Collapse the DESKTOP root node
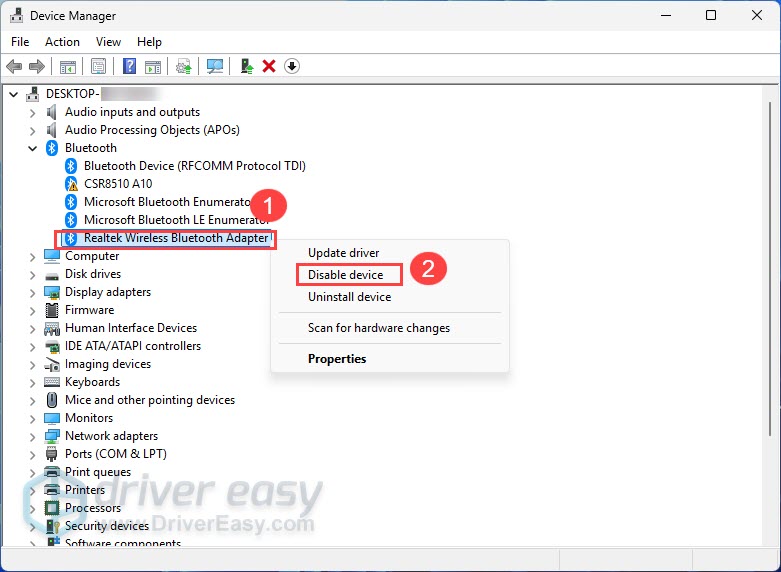This screenshot has height=572, width=781. pyautogui.click(x=14, y=94)
